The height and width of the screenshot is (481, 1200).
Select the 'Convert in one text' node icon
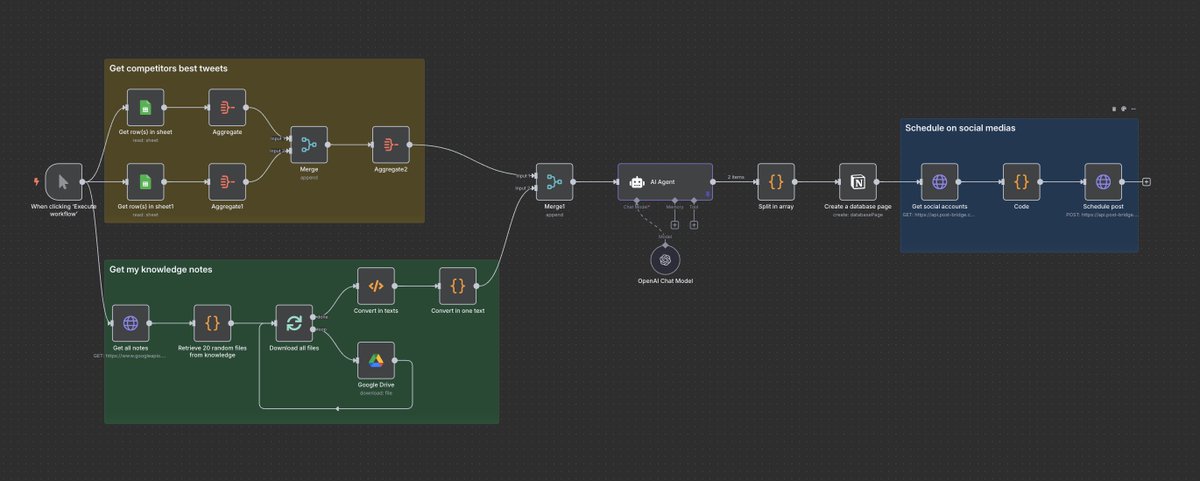pyautogui.click(x=458, y=286)
